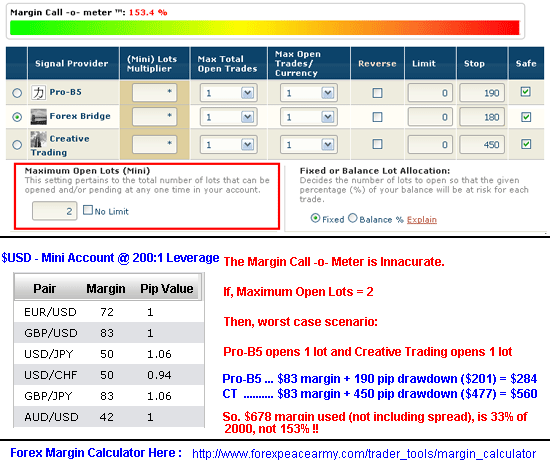The width and height of the screenshot is (550, 471).
Task: Uncheck the Safe checkbox for Pro-B5
Action: [525, 92]
